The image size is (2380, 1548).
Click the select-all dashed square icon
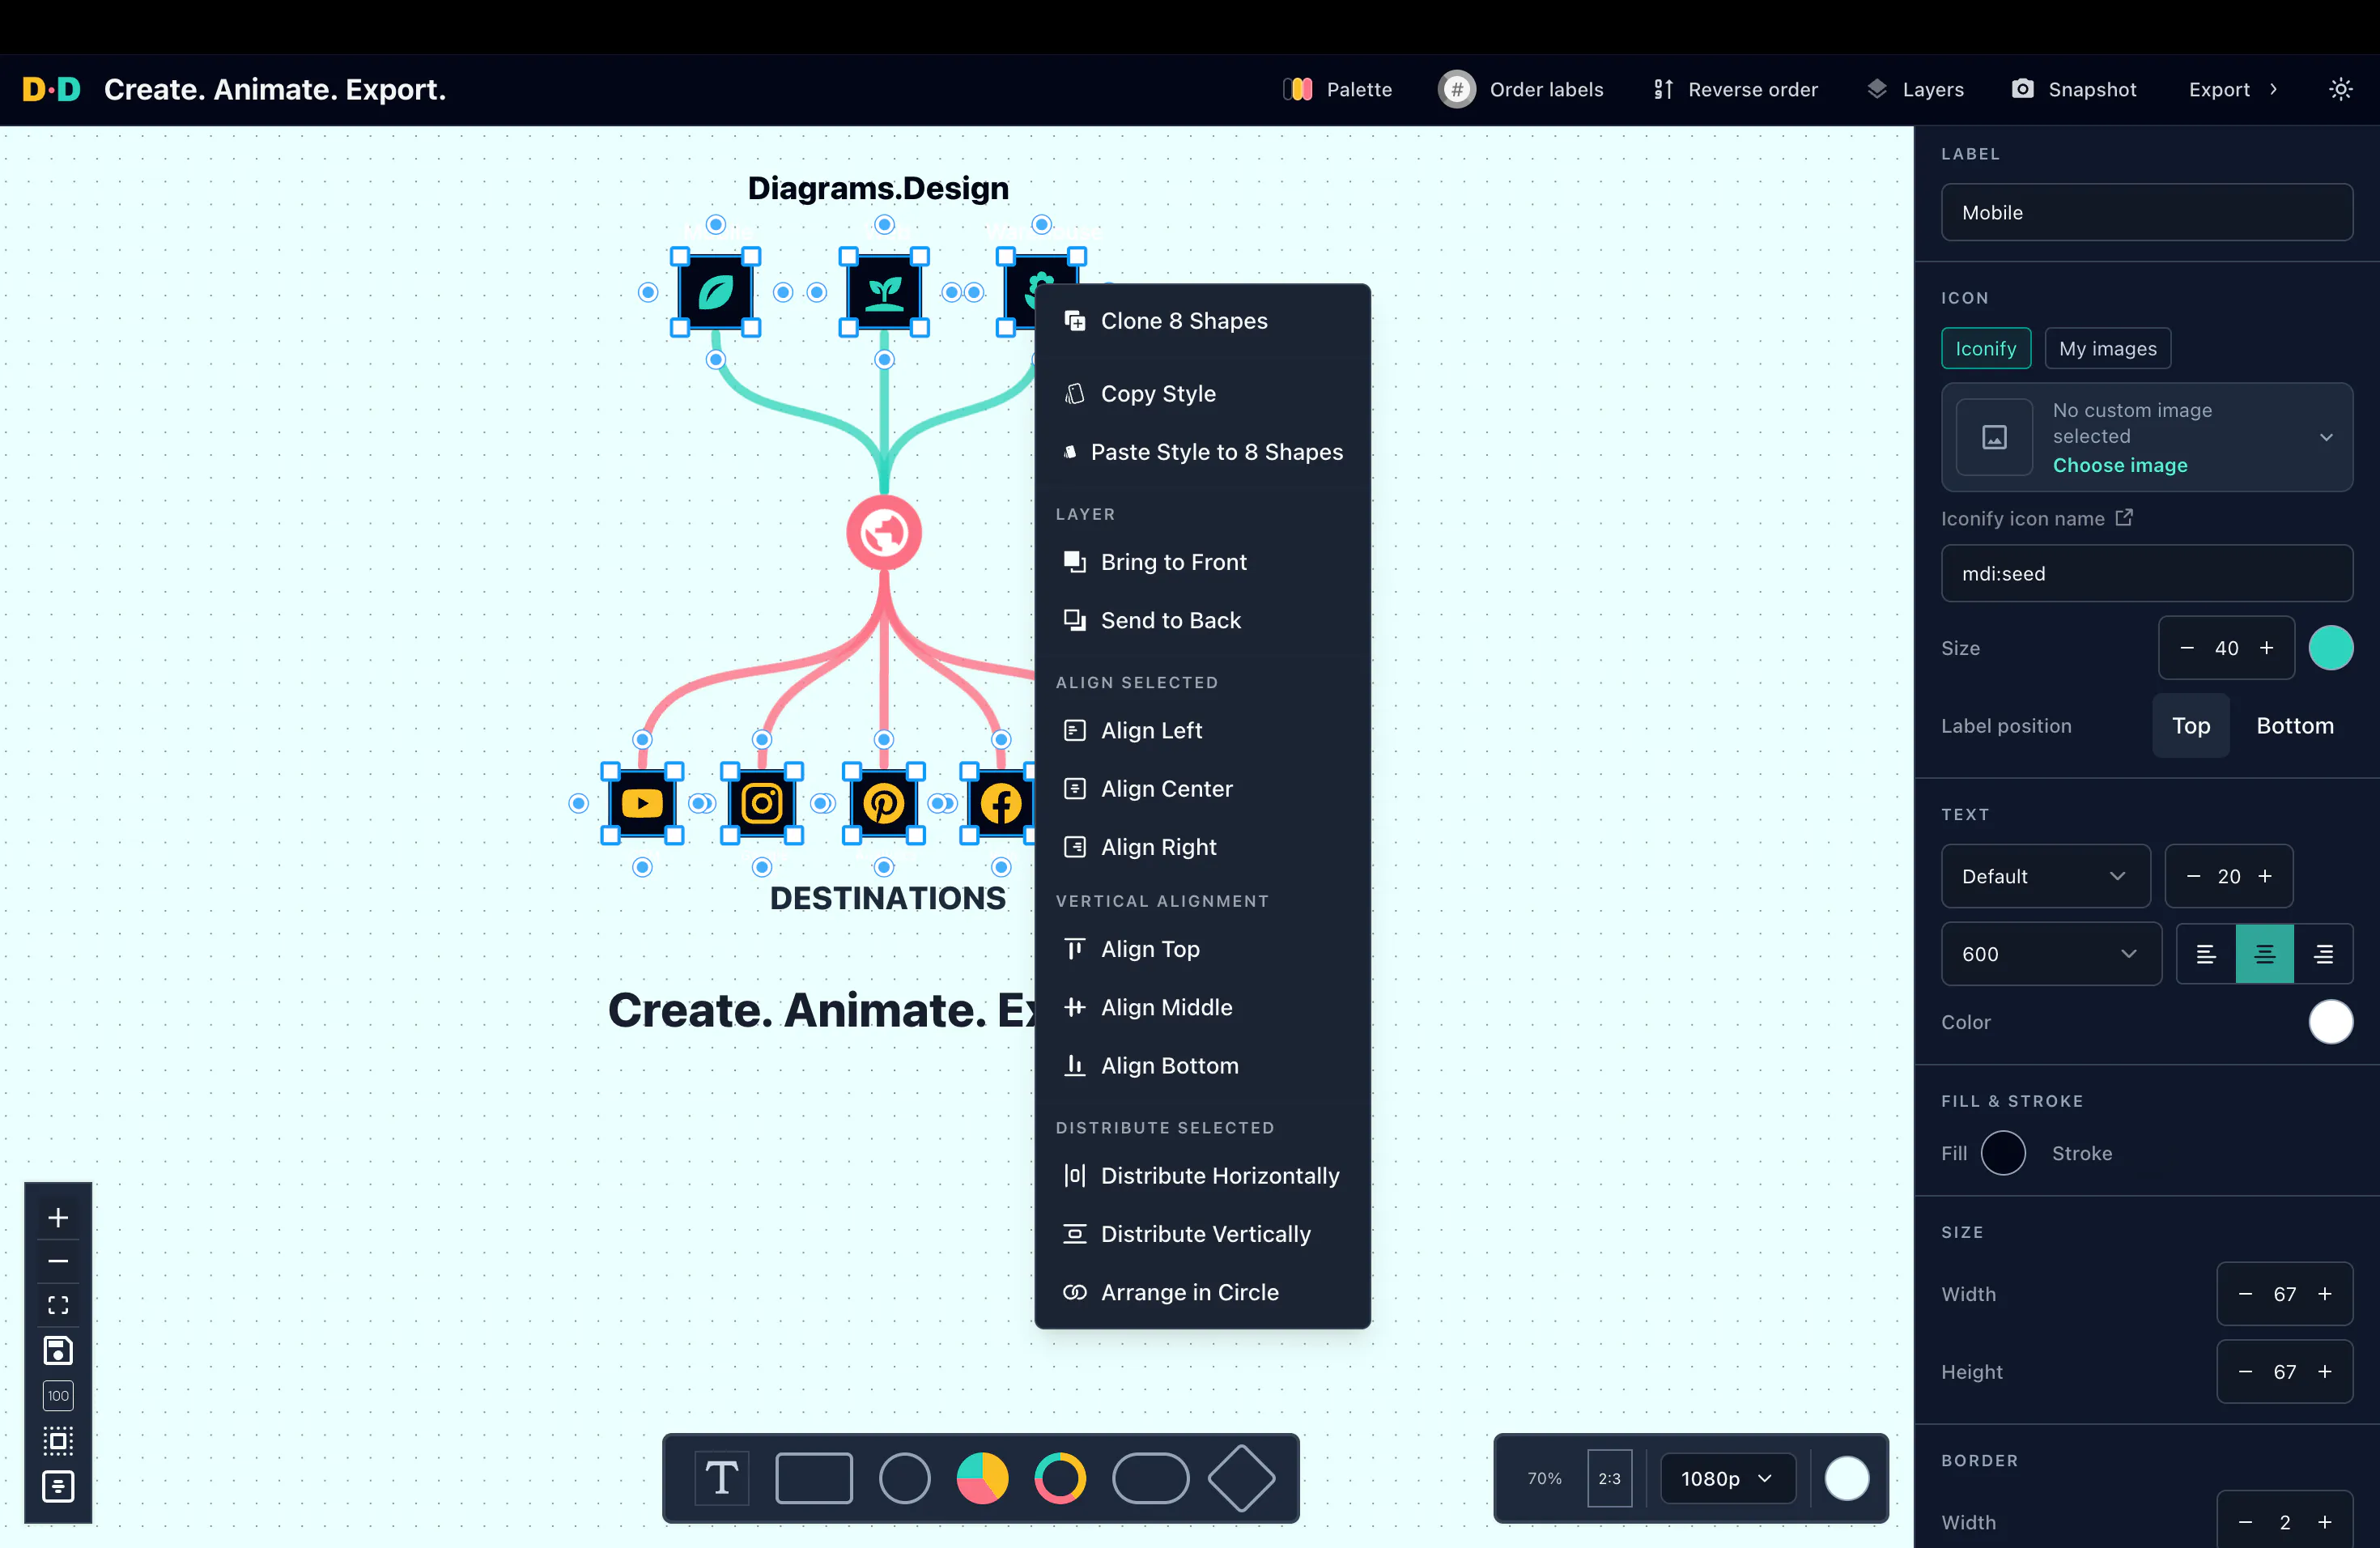[x=58, y=1441]
